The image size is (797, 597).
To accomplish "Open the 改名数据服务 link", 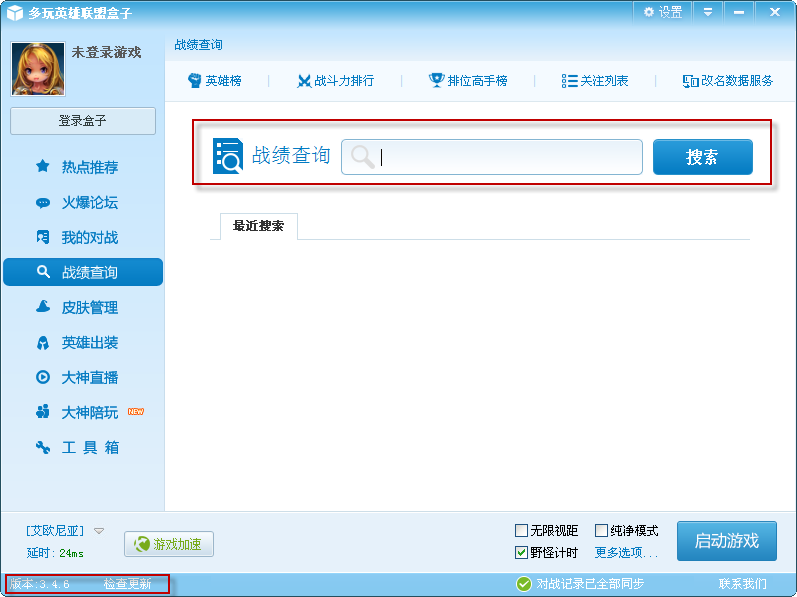I will coord(728,81).
